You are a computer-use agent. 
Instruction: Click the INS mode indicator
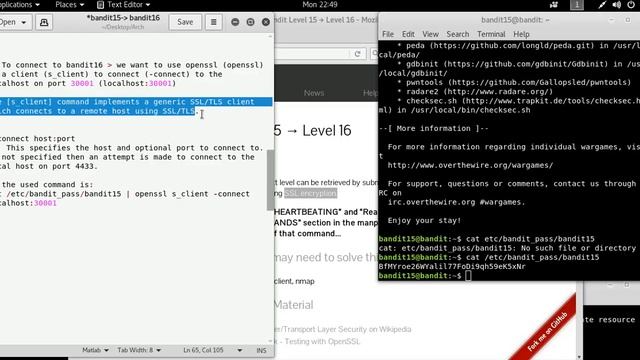[x=261, y=350]
